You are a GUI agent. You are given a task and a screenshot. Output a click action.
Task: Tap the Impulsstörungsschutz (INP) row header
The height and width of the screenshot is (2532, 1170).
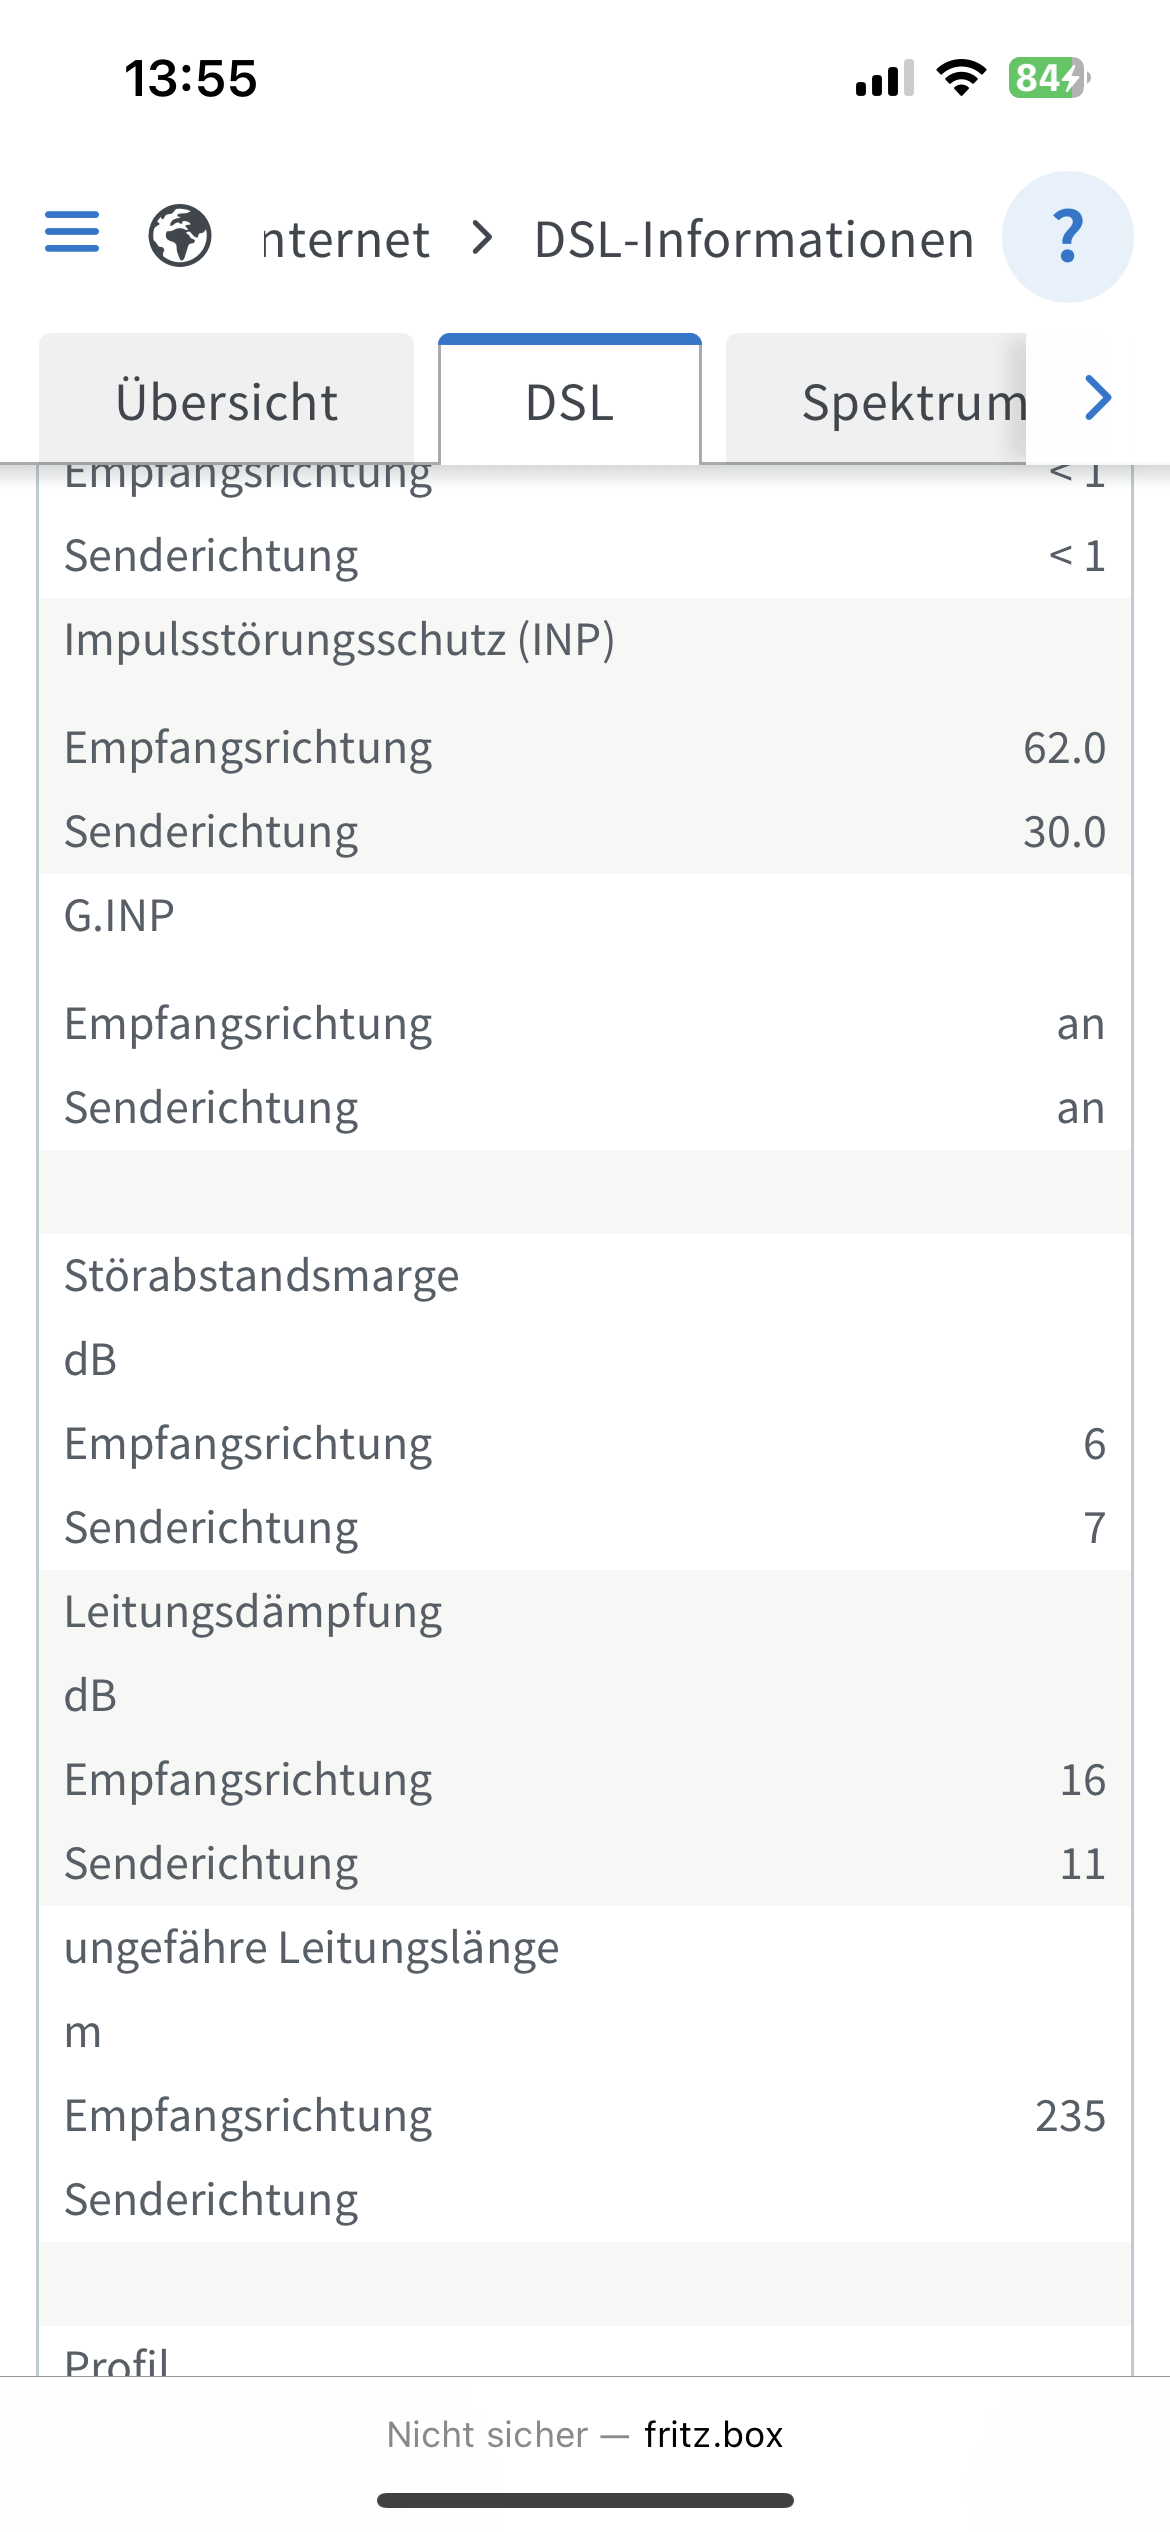point(339,640)
